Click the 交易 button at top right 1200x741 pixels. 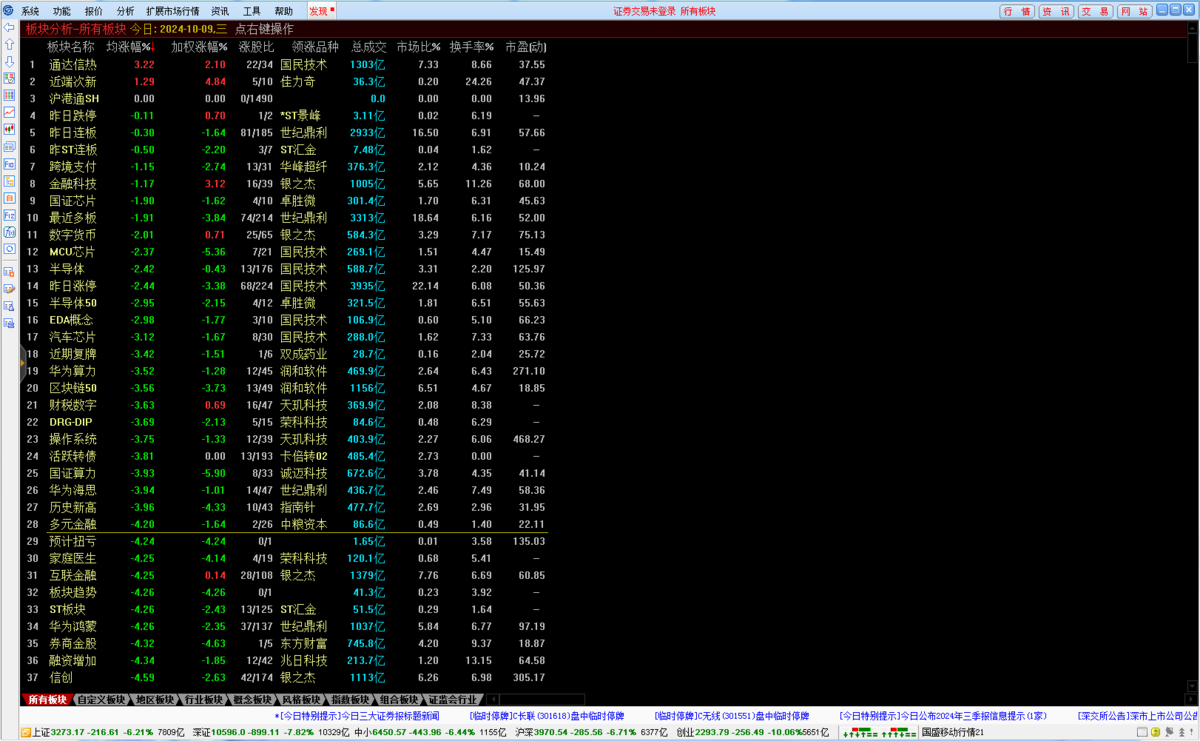click(1095, 11)
